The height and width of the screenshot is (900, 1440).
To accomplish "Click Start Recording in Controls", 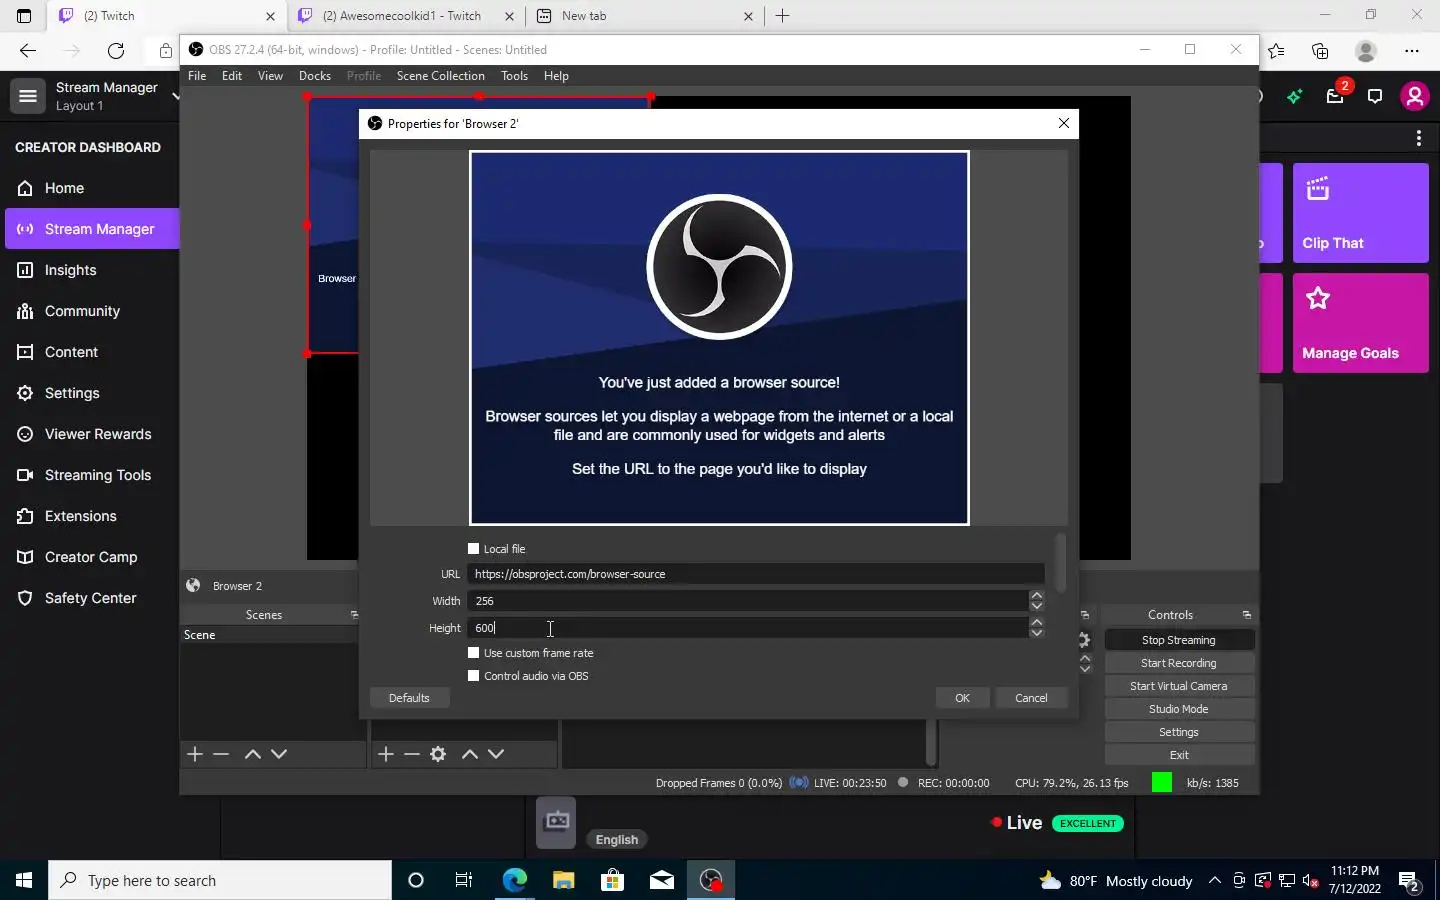I will (x=1179, y=663).
